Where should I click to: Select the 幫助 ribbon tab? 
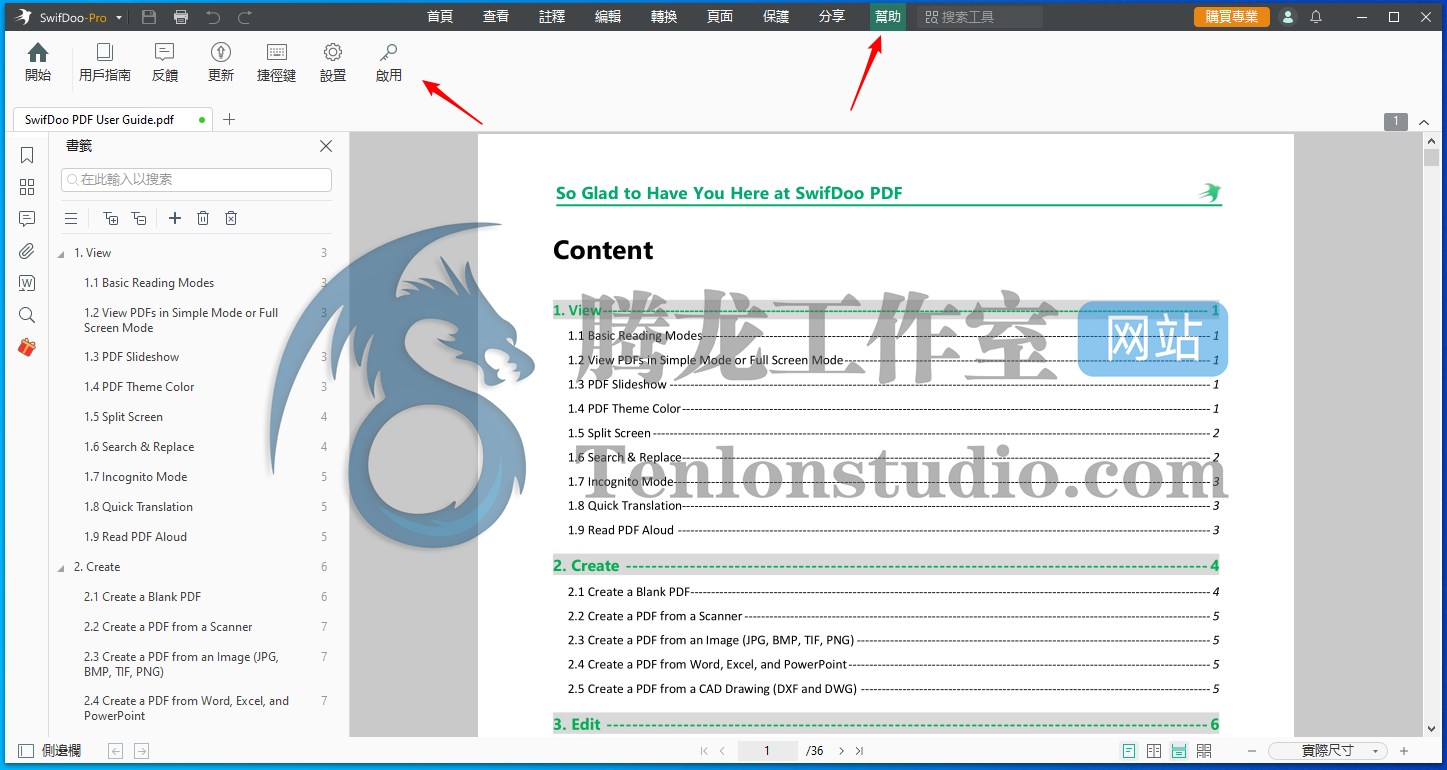(x=888, y=17)
